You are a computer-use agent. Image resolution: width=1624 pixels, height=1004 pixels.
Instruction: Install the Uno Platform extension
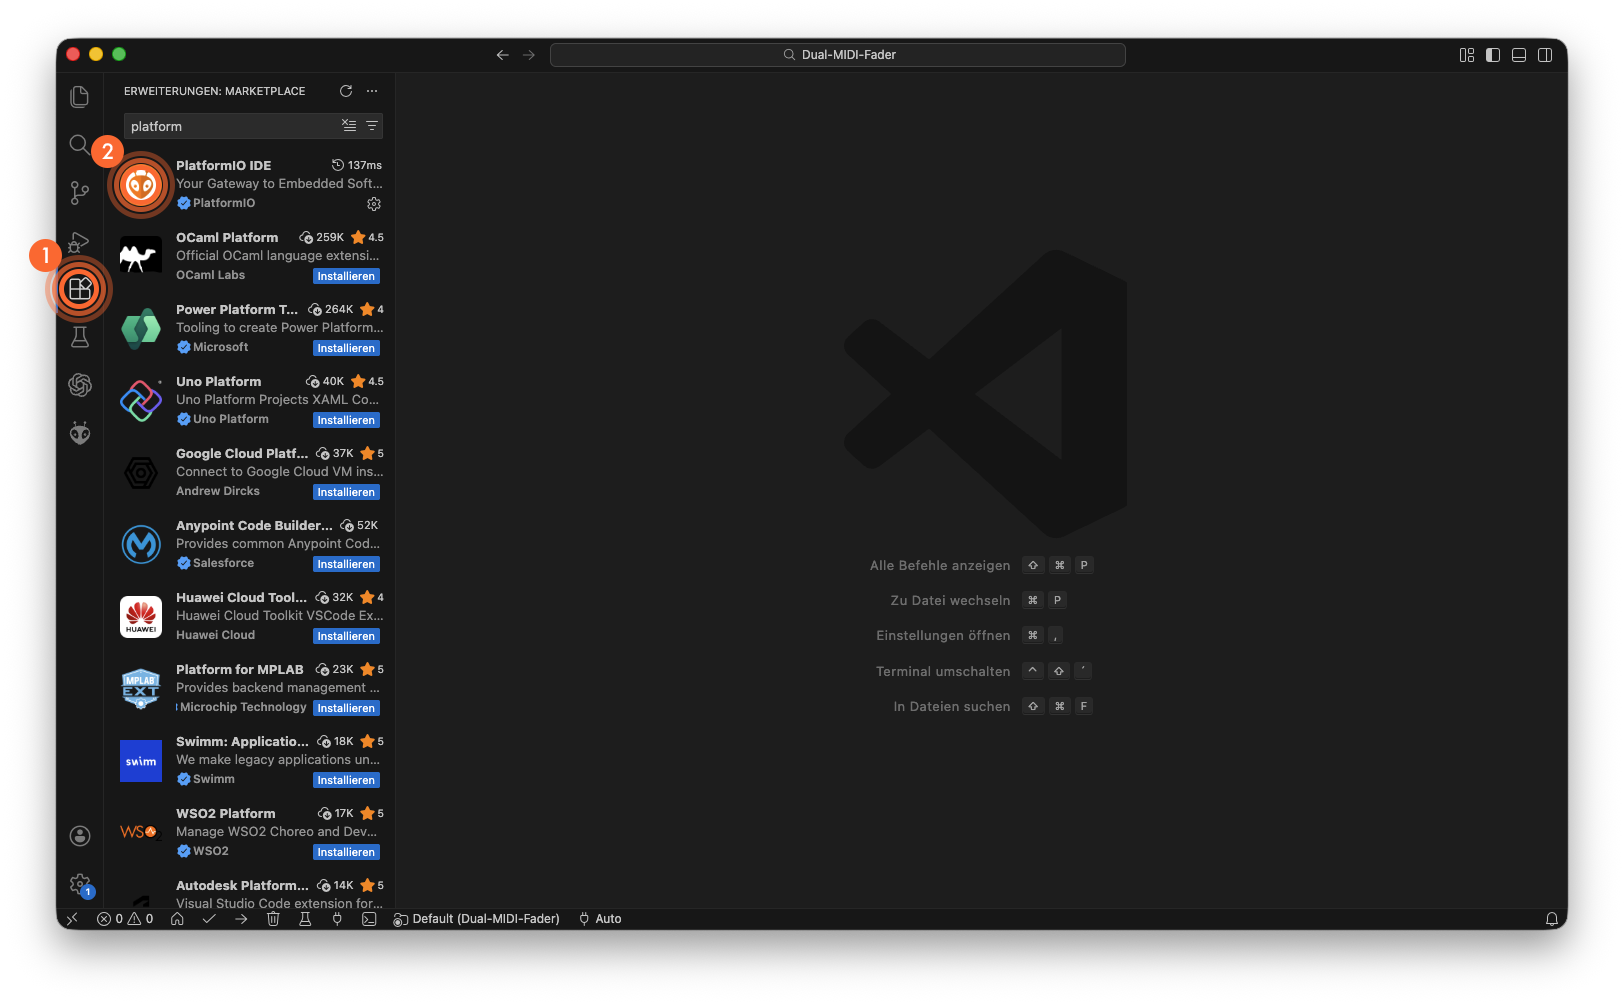click(x=346, y=420)
